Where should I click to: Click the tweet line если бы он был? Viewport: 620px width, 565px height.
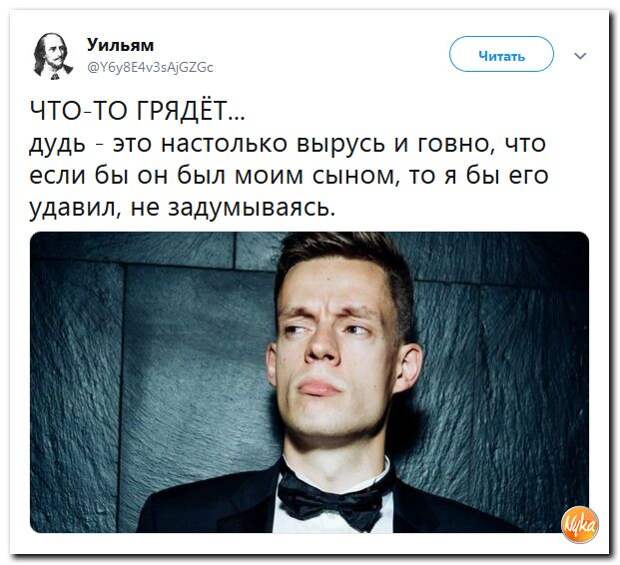(x=289, y=176)
